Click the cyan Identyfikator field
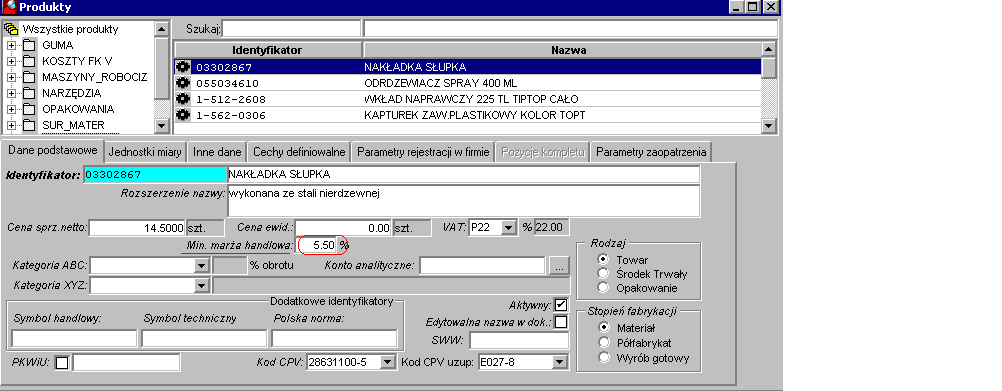The image size is (1002, 391). [155, 174]
